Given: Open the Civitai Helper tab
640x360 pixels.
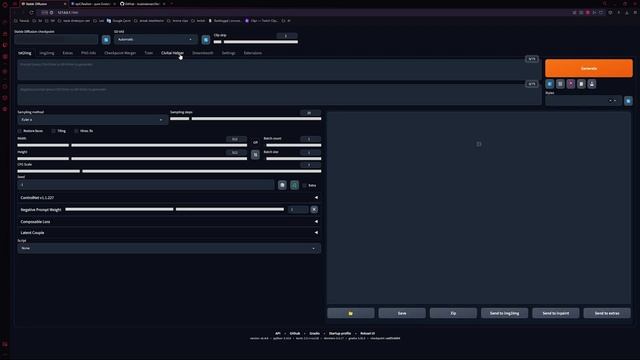Looking at the screenshot, I should (172, 53).
